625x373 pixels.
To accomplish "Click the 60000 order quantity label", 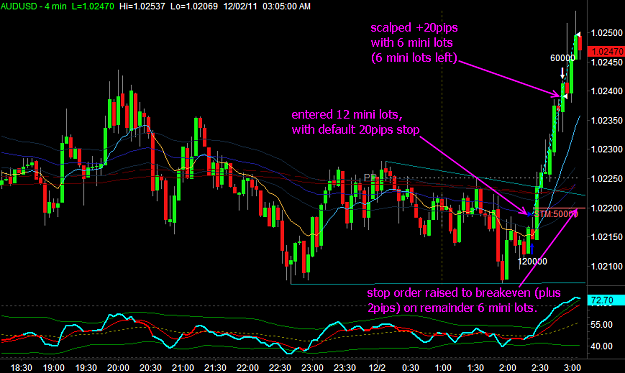I will (562, 58).
